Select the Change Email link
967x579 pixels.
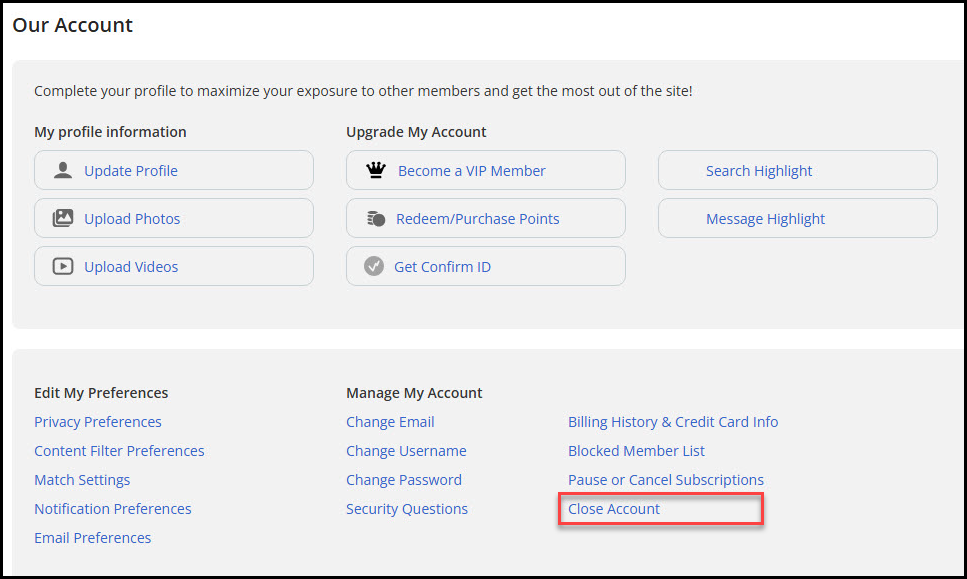[x=390, y=422]
